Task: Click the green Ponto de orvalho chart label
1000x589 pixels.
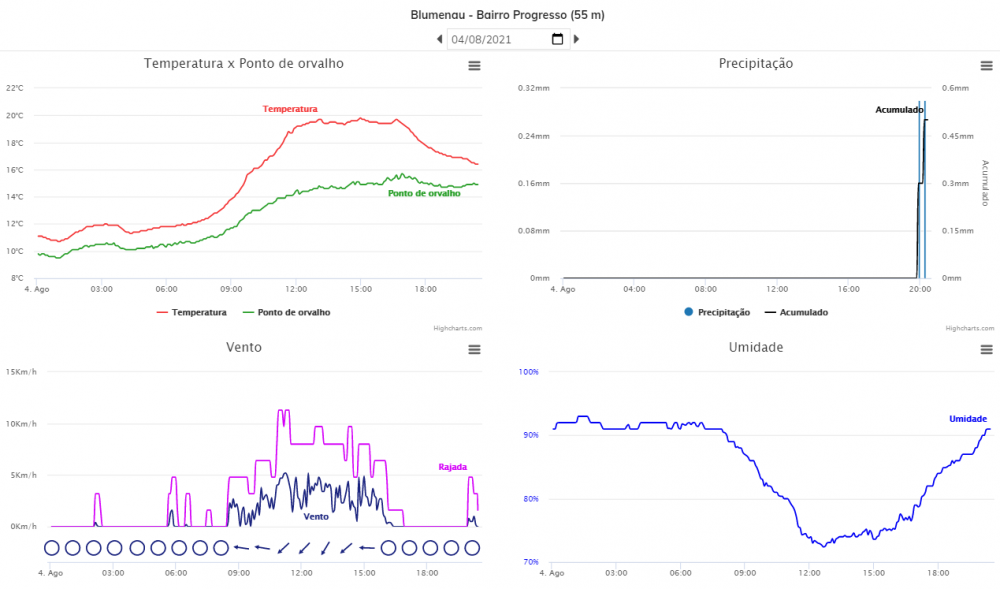Action: pos(424,193)
